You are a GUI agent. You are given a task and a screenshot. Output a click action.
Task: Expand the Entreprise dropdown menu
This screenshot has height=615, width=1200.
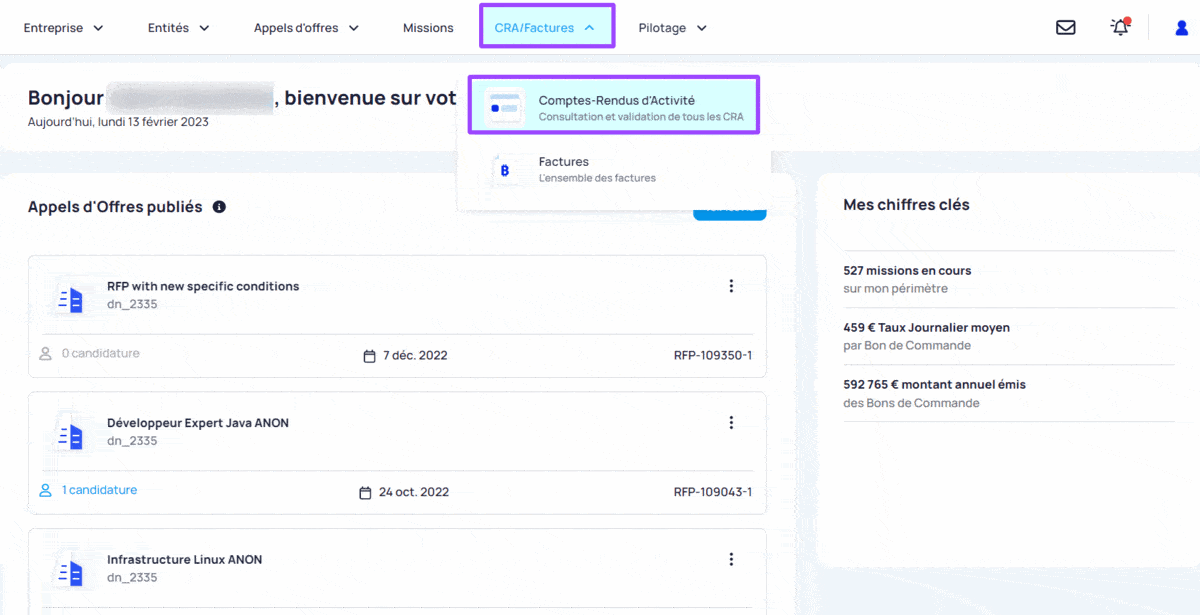[64, 28]
